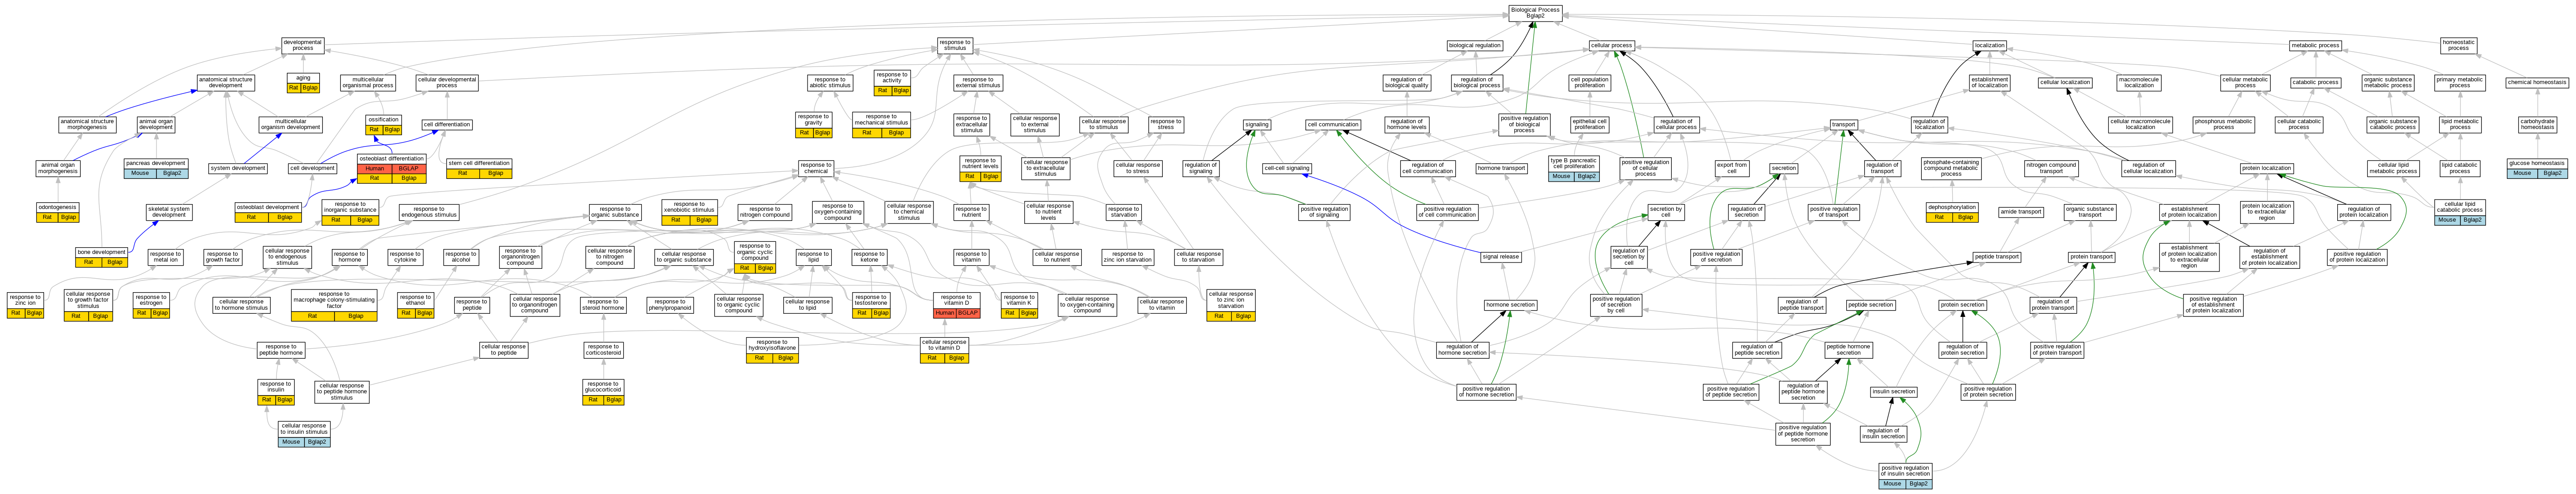Click the 'aging' node label
2576x494 pixels.
click(303, 78)
